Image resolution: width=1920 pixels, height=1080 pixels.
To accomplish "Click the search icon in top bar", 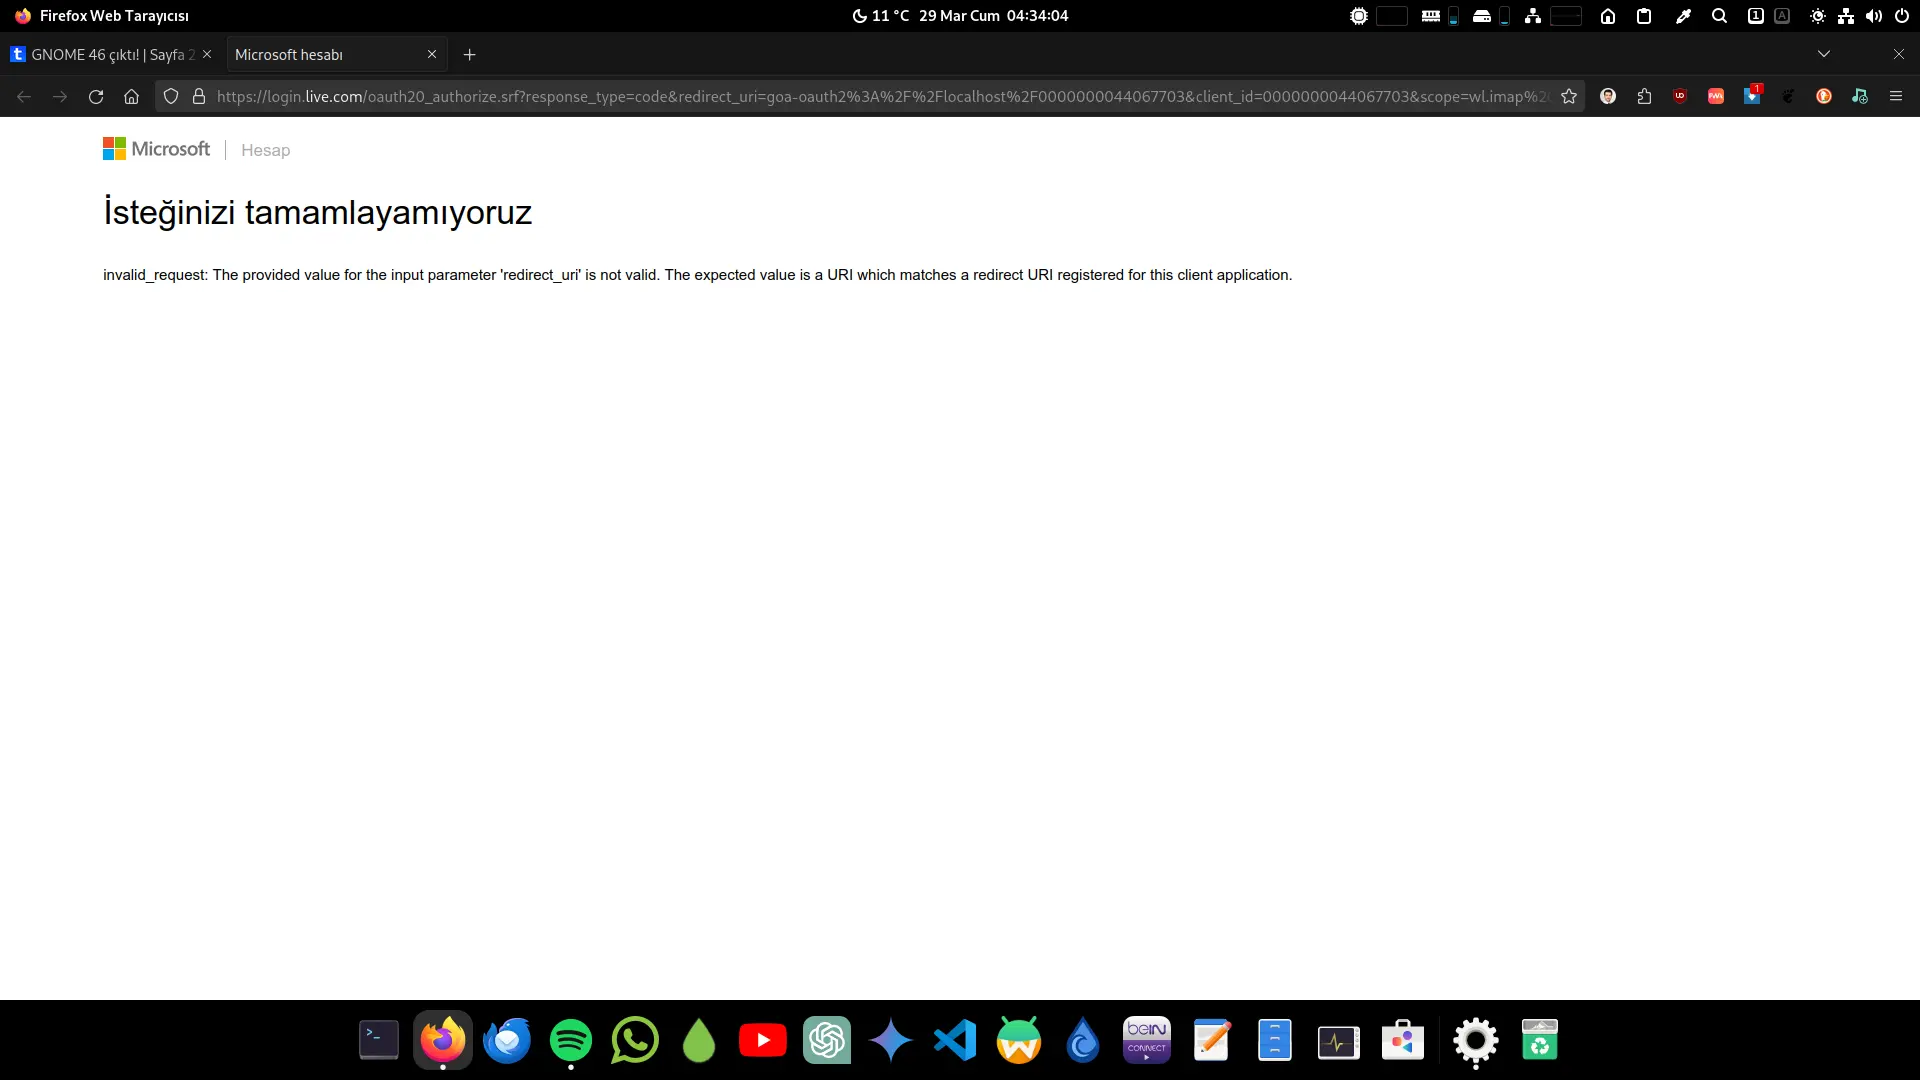I will click(1720, 16).
